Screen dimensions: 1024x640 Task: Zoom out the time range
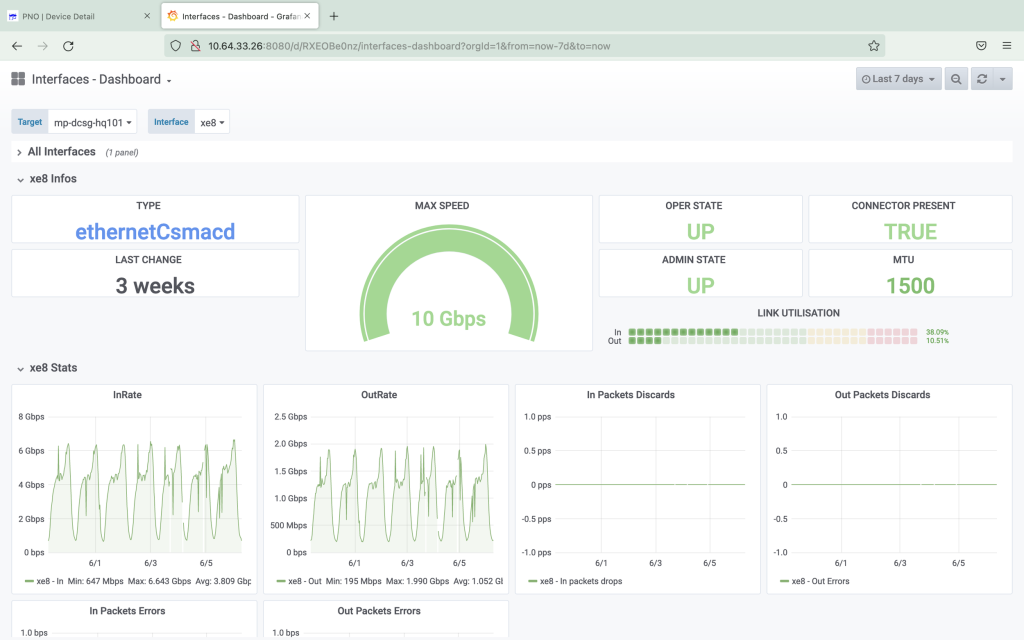(956, 79)
